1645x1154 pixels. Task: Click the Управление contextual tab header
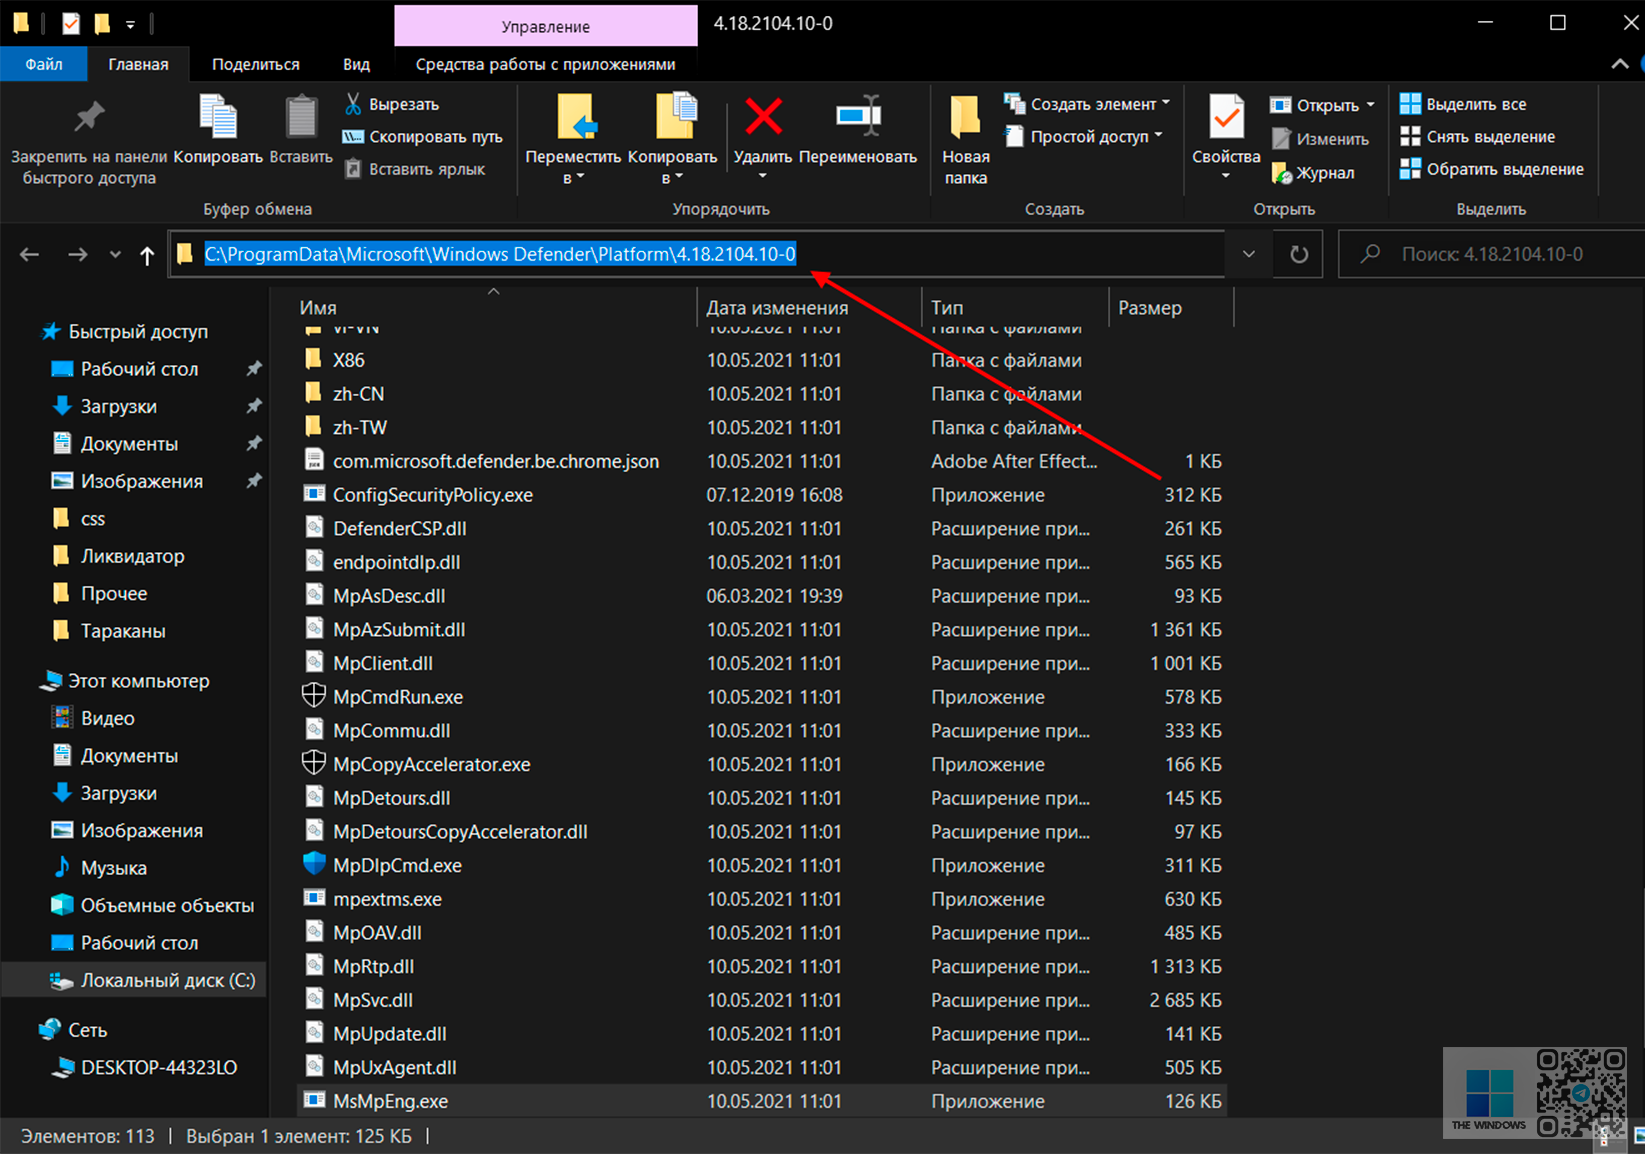tap(546, 26)
